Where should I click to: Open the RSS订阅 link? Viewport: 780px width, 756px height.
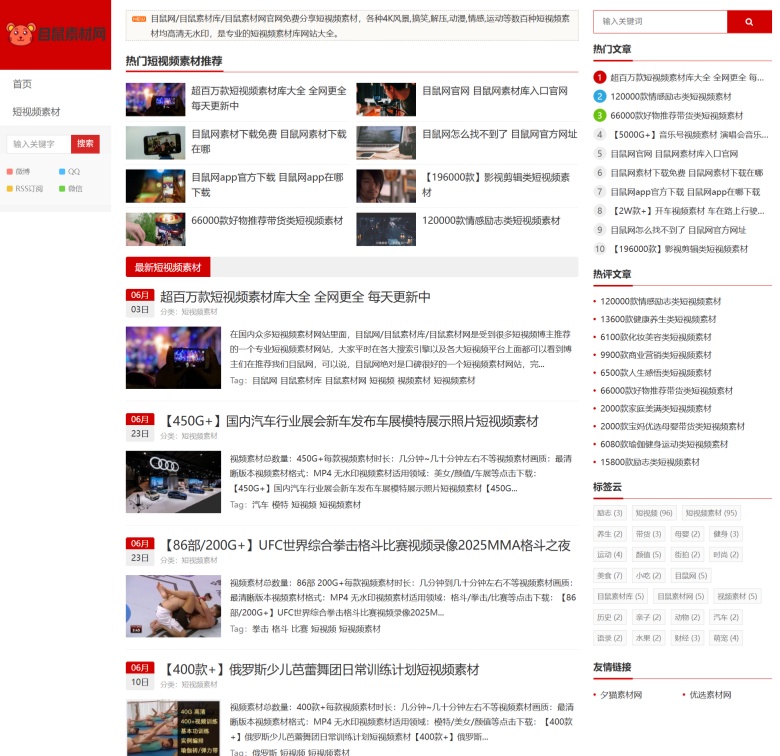coord(25,189)
